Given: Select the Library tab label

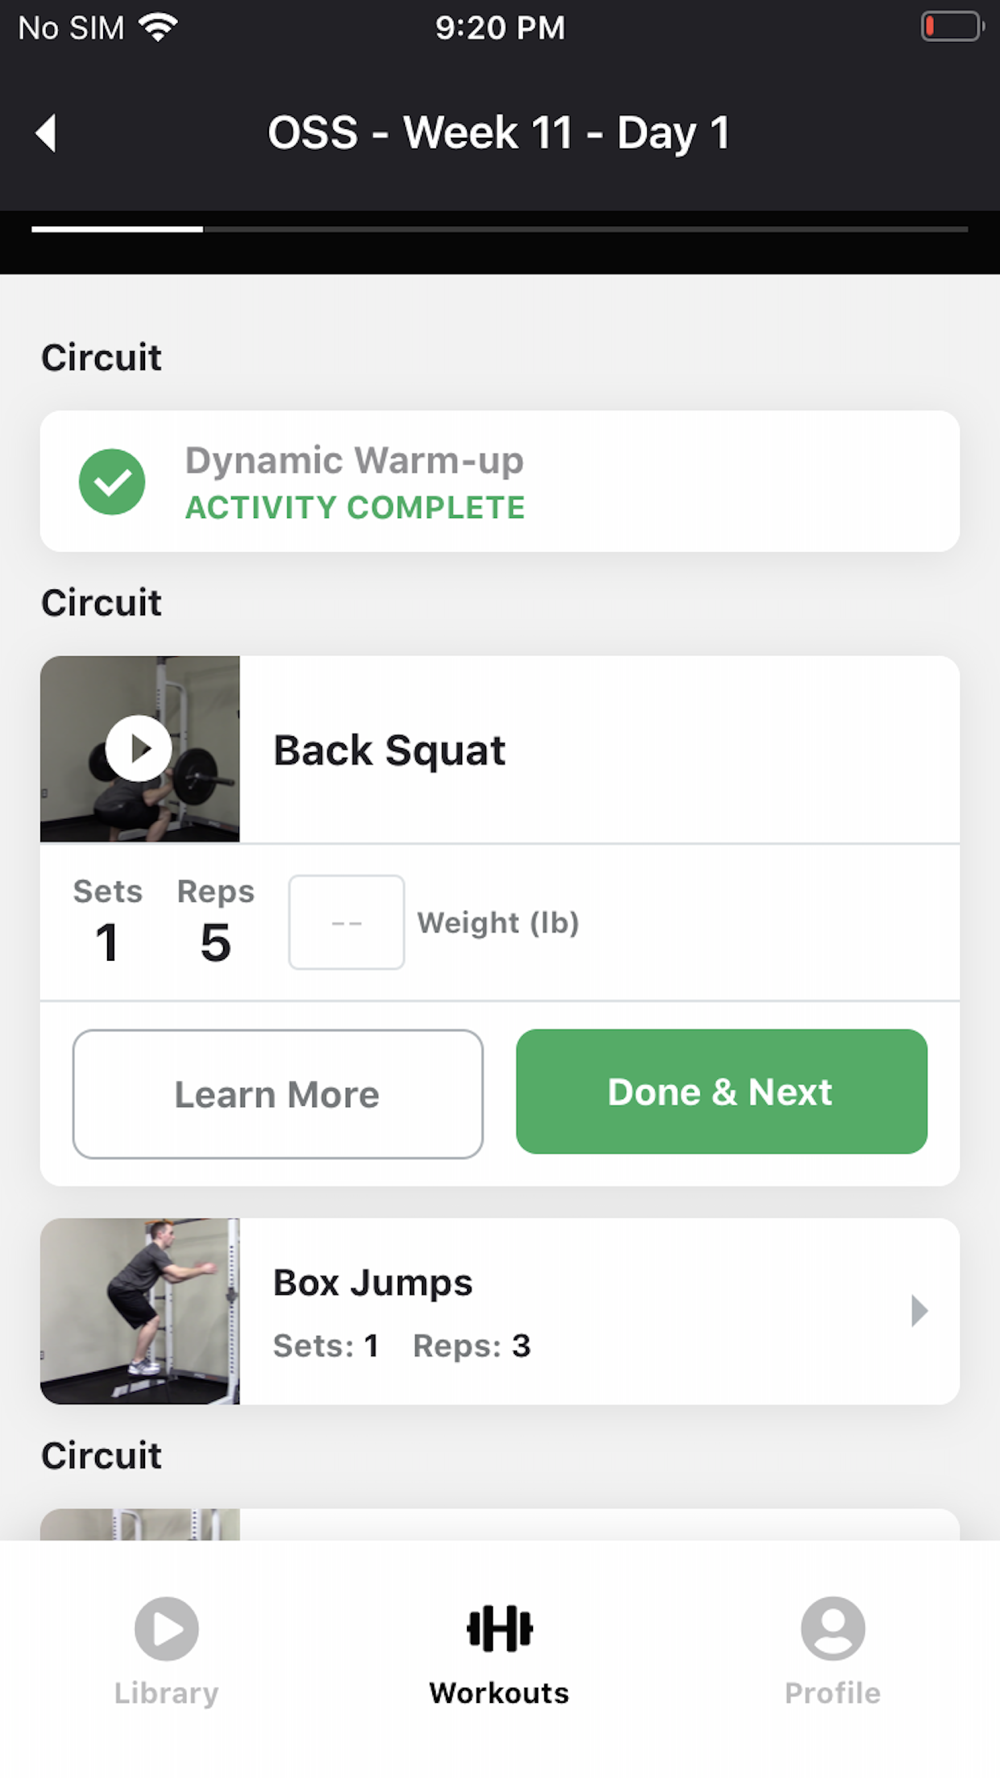Looking at the screenshot, I should pyautogui.click(x=166, y=1692).
